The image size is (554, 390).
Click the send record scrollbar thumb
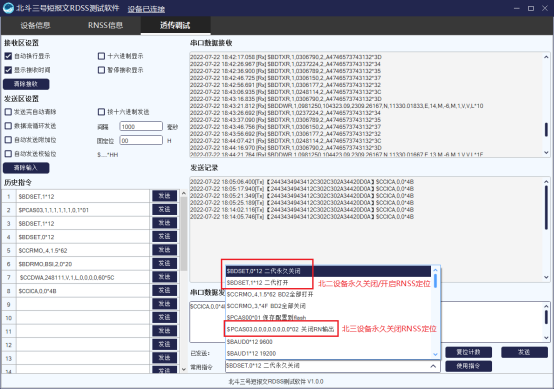coord(546,208)
